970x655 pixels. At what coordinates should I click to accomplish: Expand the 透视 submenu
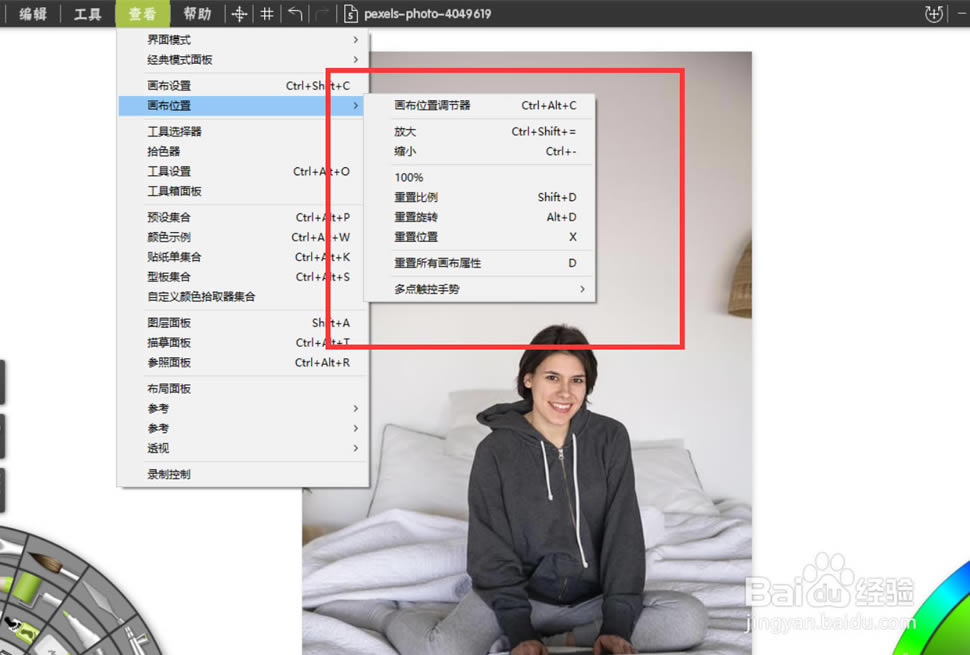243,448
